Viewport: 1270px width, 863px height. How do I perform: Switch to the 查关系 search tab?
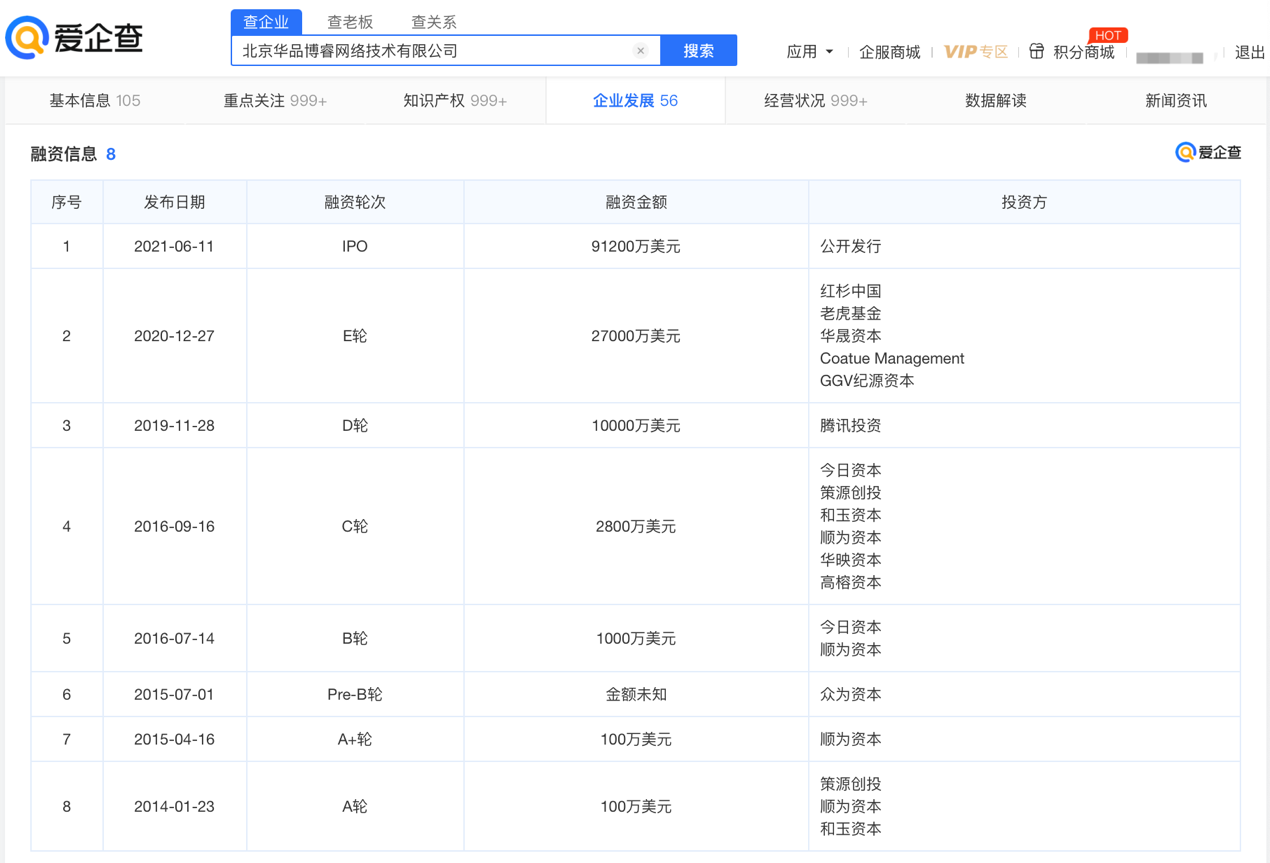pyautogui.click(x=433, y=22)
